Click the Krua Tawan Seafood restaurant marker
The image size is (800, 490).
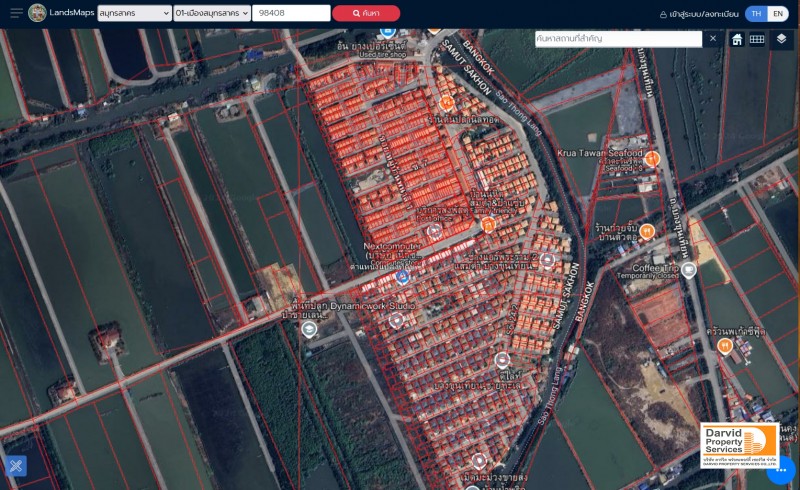coord(652,158)
